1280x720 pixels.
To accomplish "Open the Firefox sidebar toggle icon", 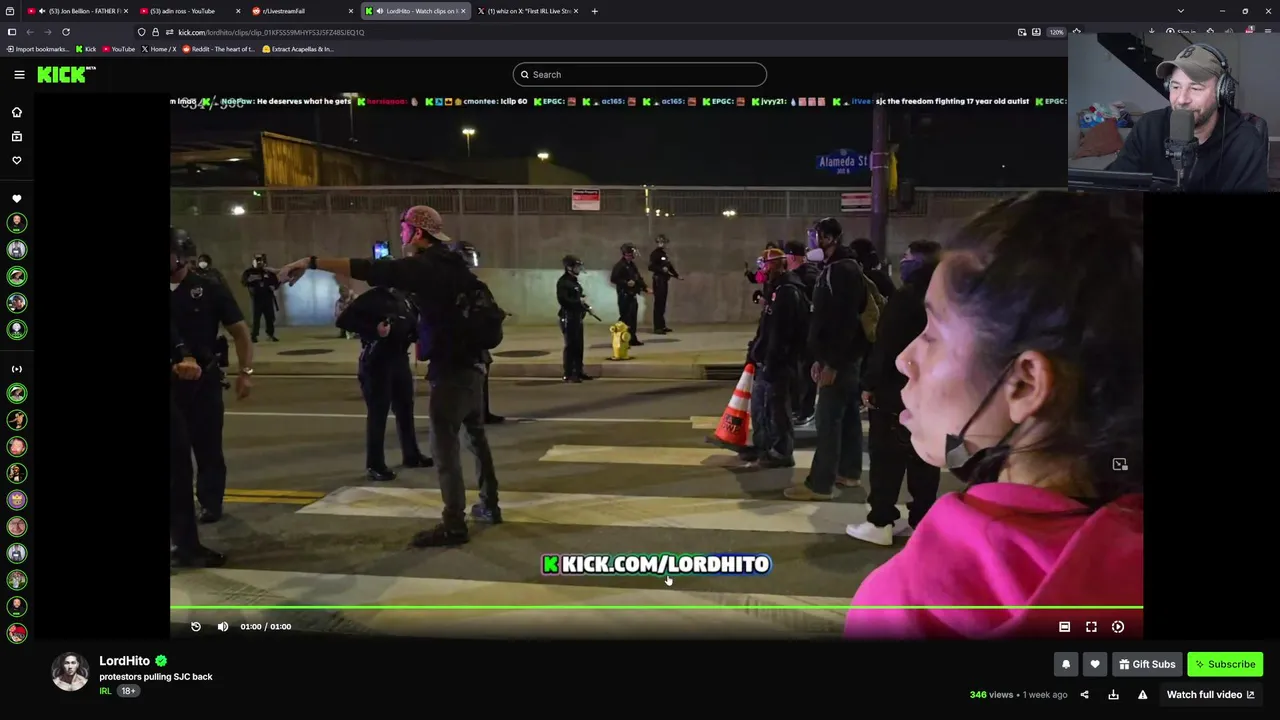I will coord(12,32).
